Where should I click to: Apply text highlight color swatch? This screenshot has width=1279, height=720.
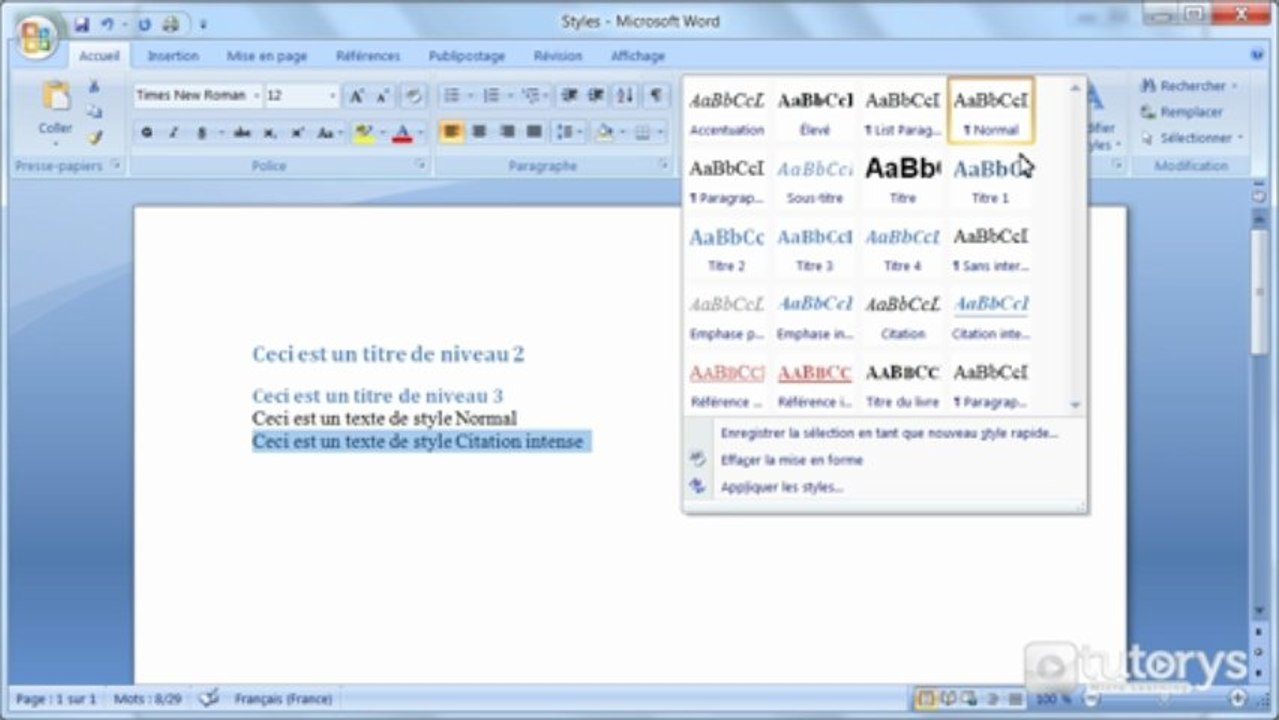(x=363, y=132)
